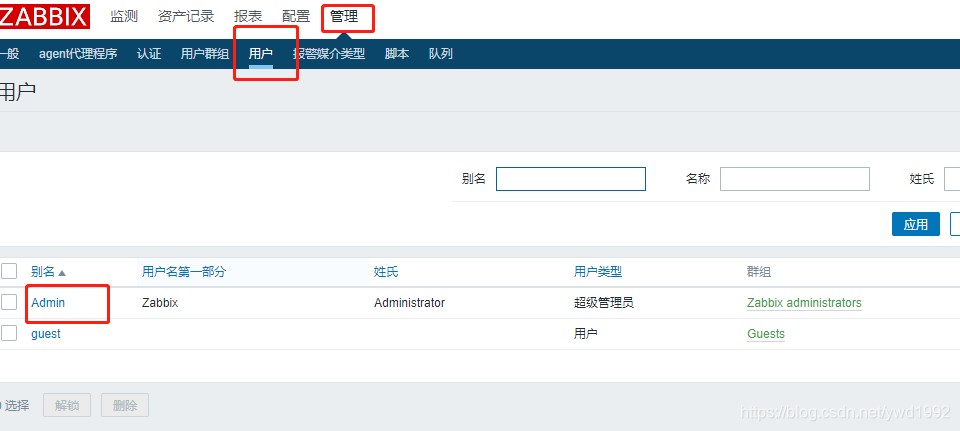Focus the 别名 filter input field

click(x=571, y=179)
